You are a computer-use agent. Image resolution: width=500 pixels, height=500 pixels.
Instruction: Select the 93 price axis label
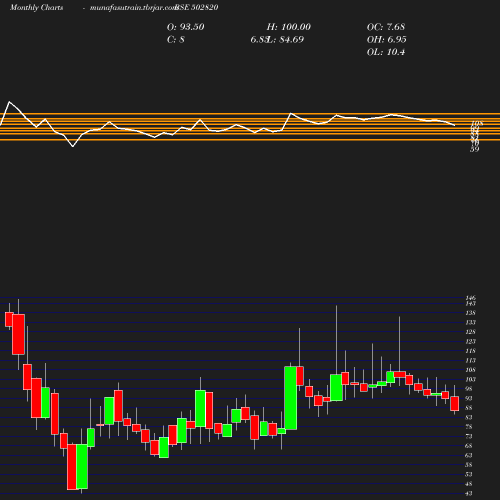tap(469, 398)
